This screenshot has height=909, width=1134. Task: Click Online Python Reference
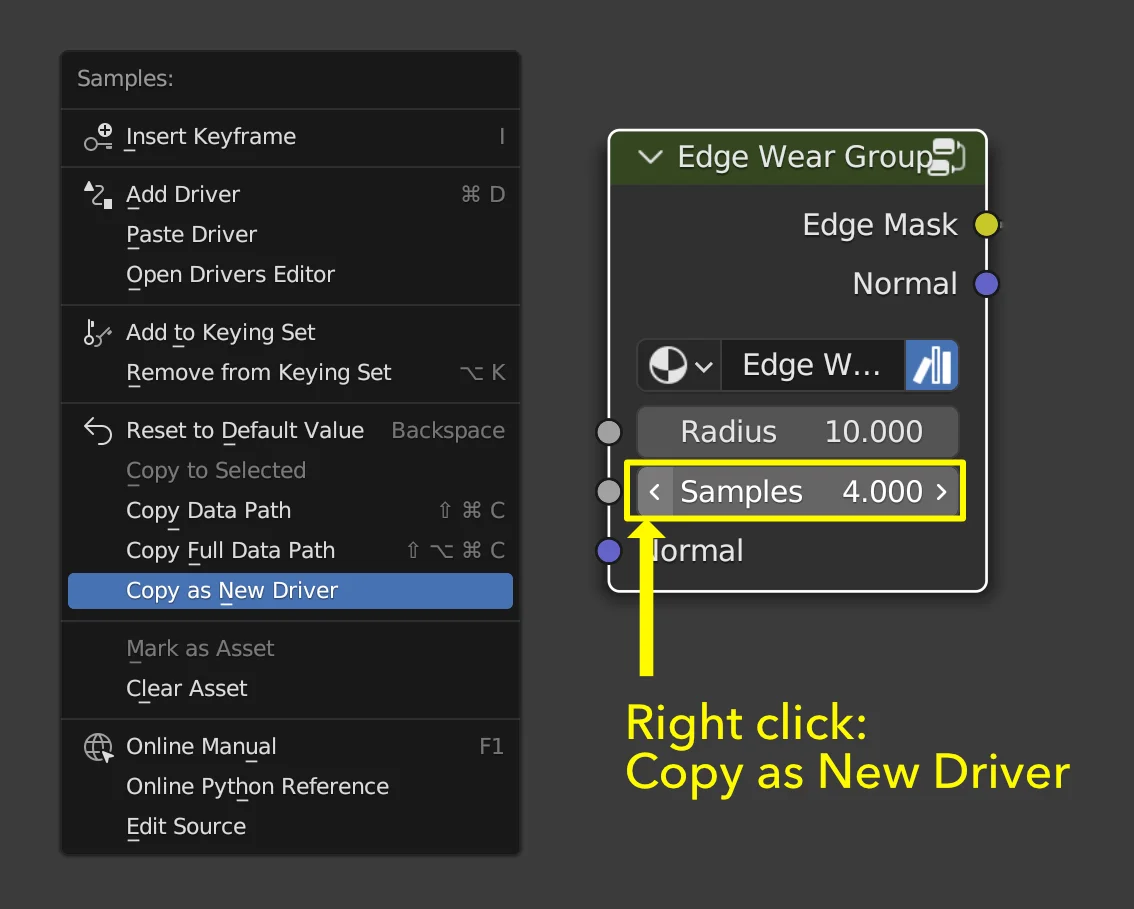click(257, 787)
